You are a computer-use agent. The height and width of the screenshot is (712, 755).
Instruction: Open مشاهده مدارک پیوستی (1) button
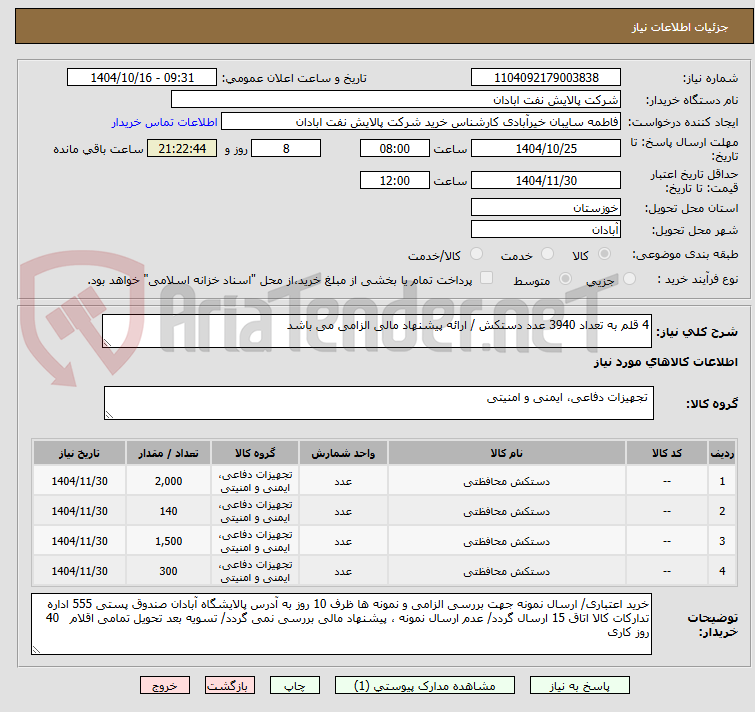[425, 686]
